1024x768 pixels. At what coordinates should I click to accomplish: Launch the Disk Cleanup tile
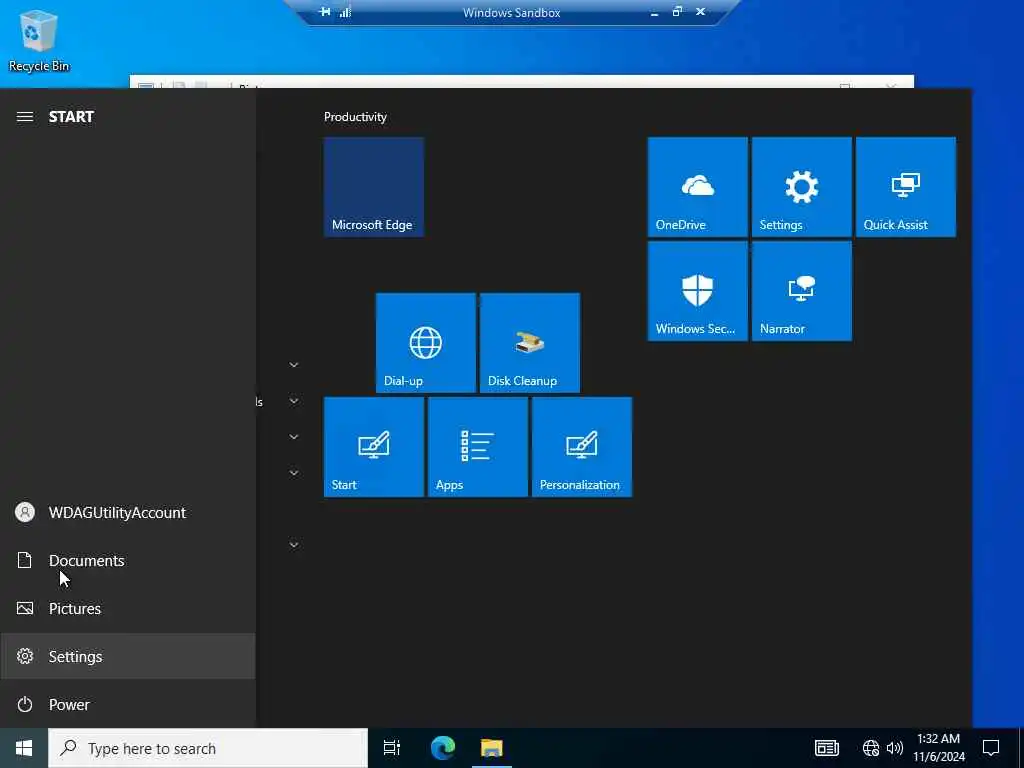530,343
